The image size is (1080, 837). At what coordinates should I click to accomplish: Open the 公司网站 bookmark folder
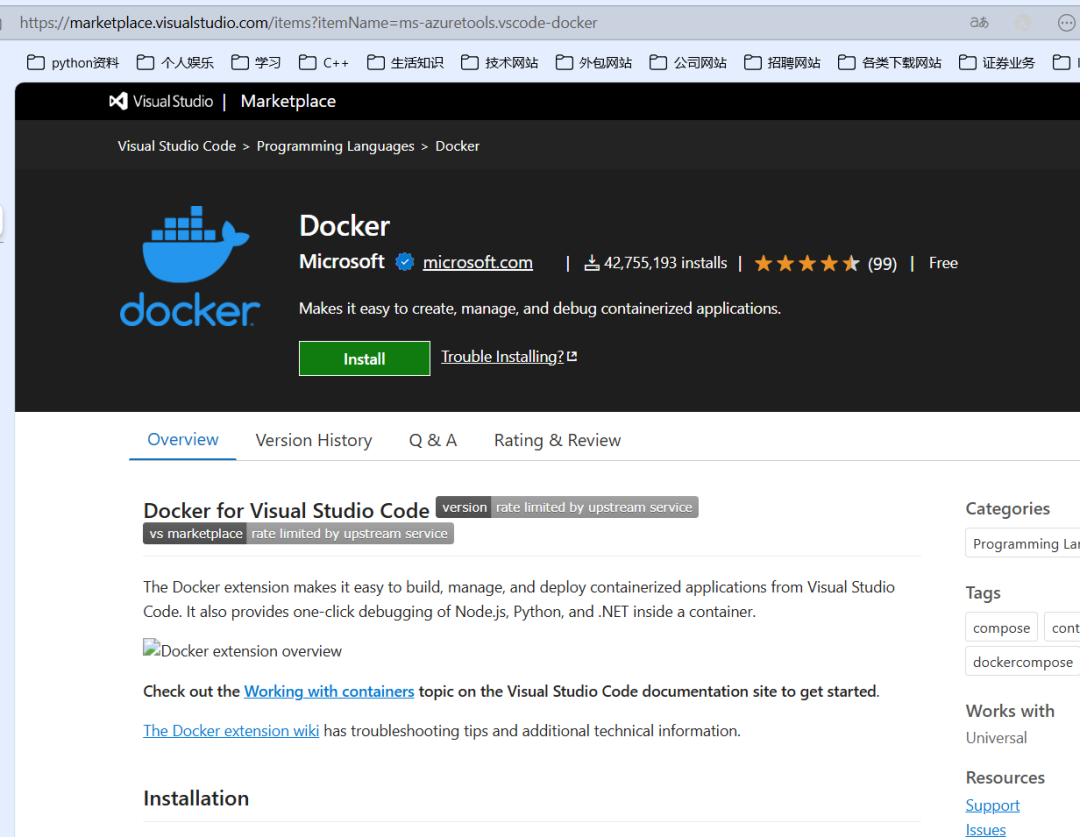point(688,63)
